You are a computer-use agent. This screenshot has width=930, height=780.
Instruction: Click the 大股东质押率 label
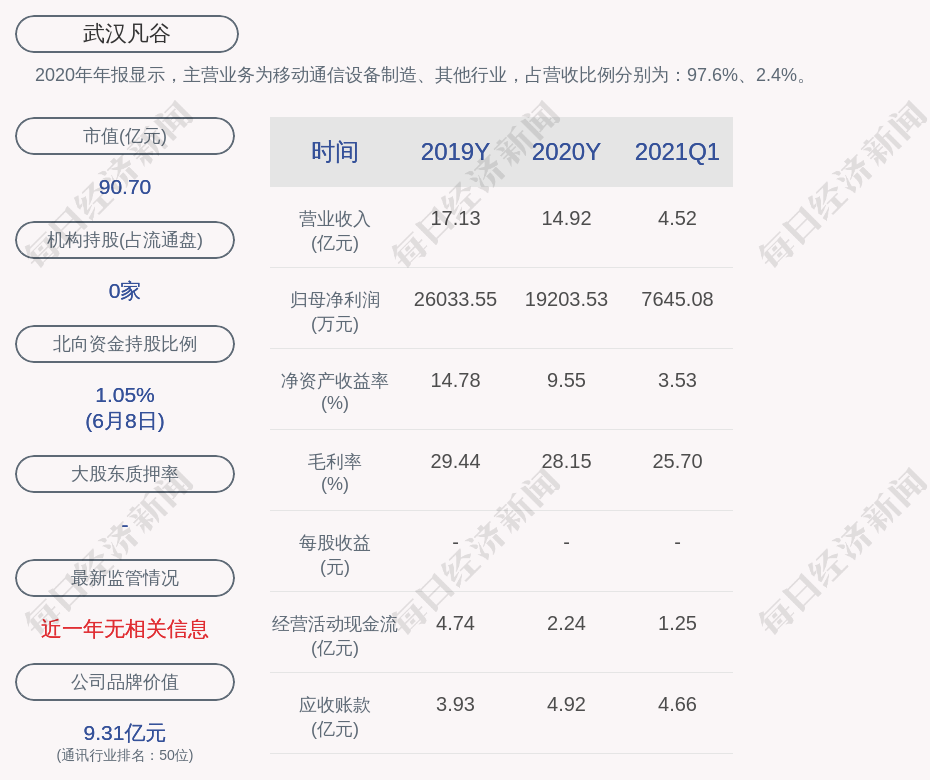[125, 474]
